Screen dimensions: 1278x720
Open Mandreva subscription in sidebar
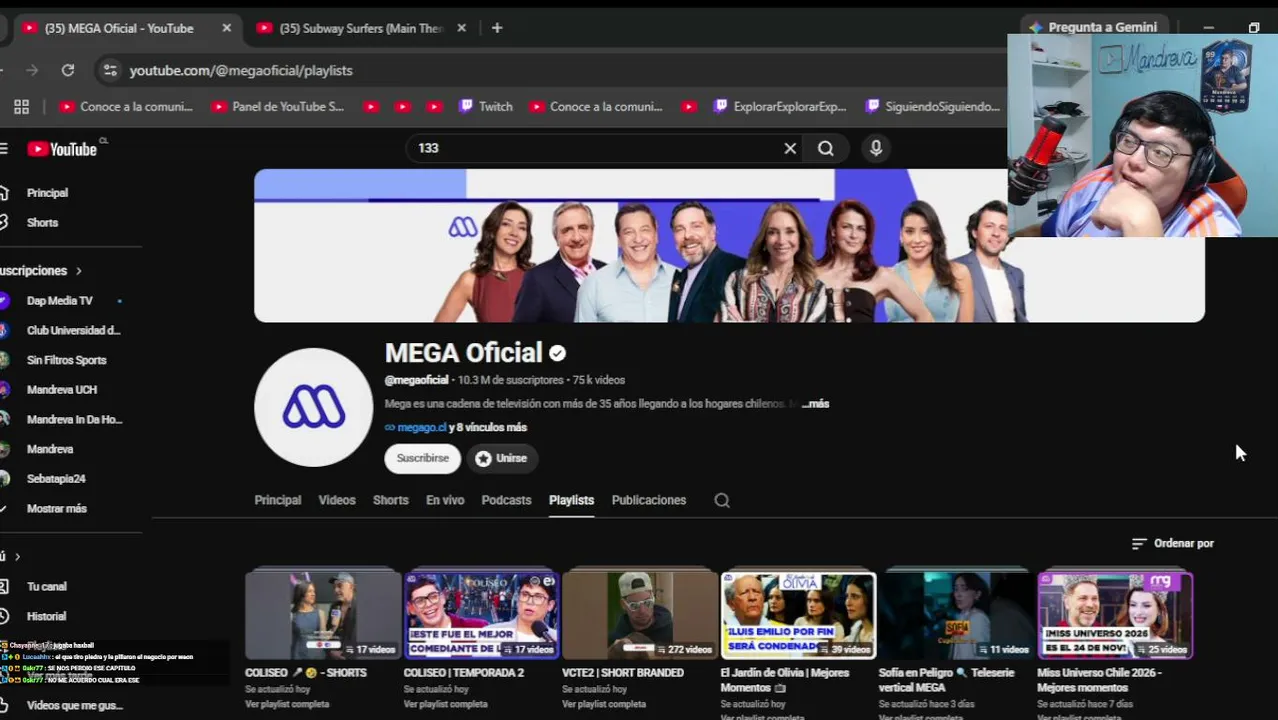click(50, 449)
